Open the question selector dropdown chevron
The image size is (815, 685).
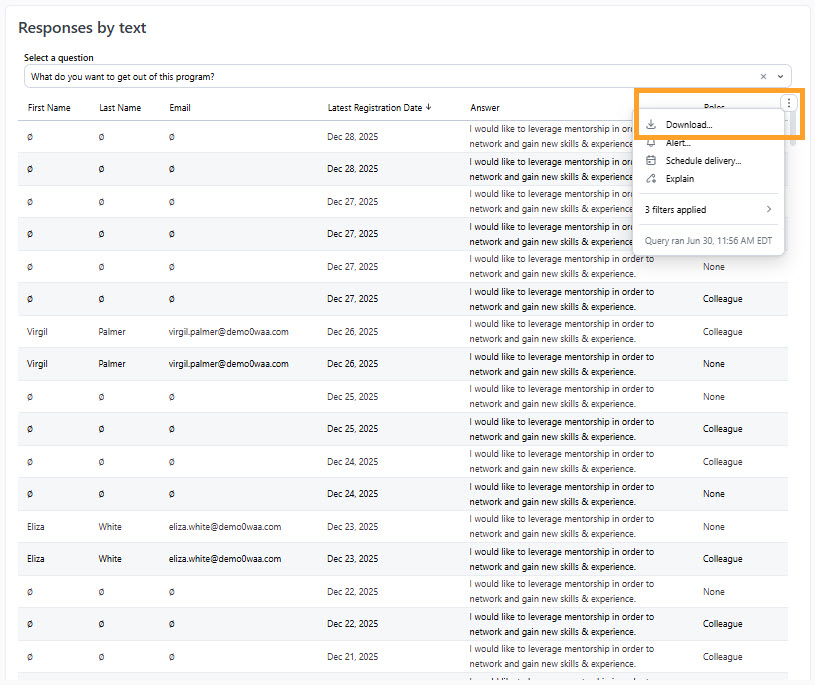[780, 76]
